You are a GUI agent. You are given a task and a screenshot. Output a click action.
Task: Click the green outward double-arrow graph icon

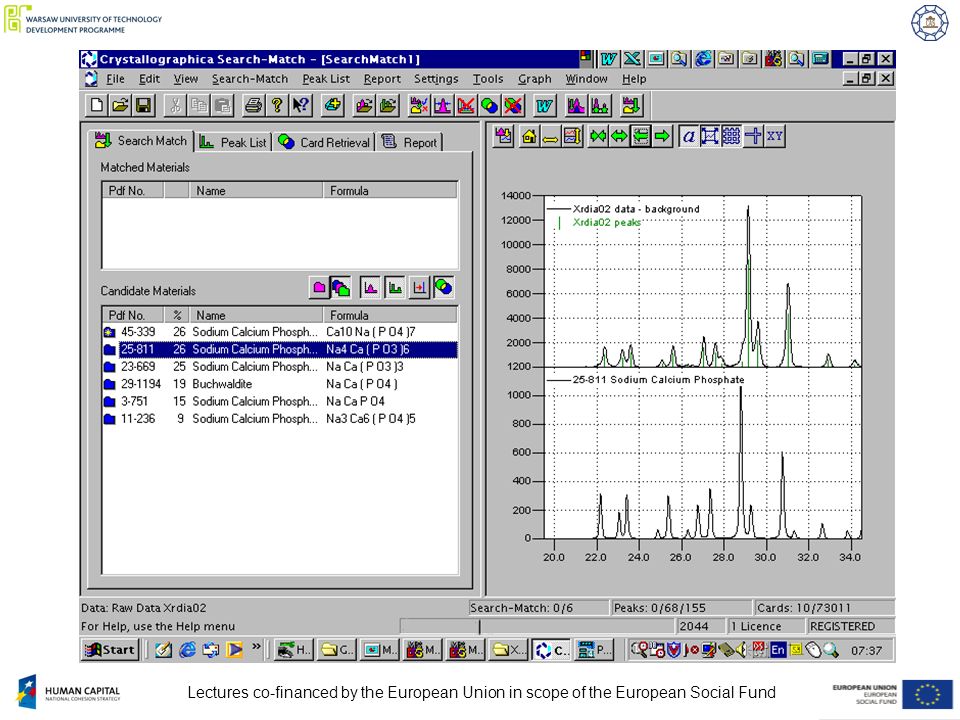click(x=619, y=136)
